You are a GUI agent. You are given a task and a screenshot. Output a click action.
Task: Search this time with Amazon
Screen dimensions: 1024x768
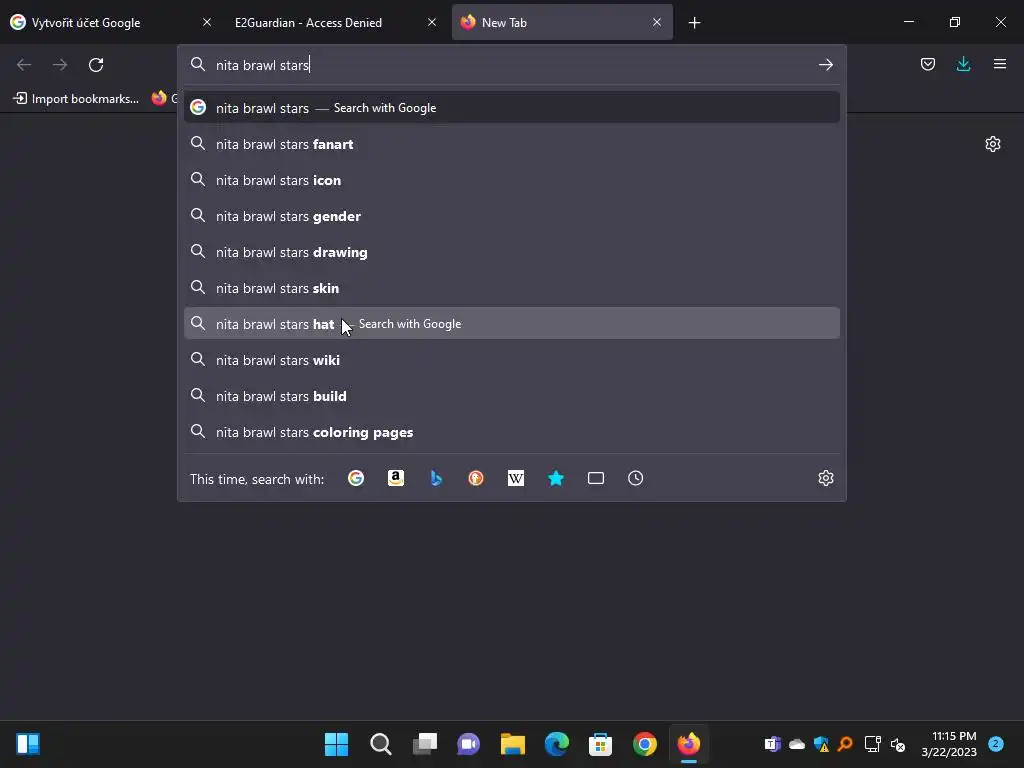tap(396, 478)
